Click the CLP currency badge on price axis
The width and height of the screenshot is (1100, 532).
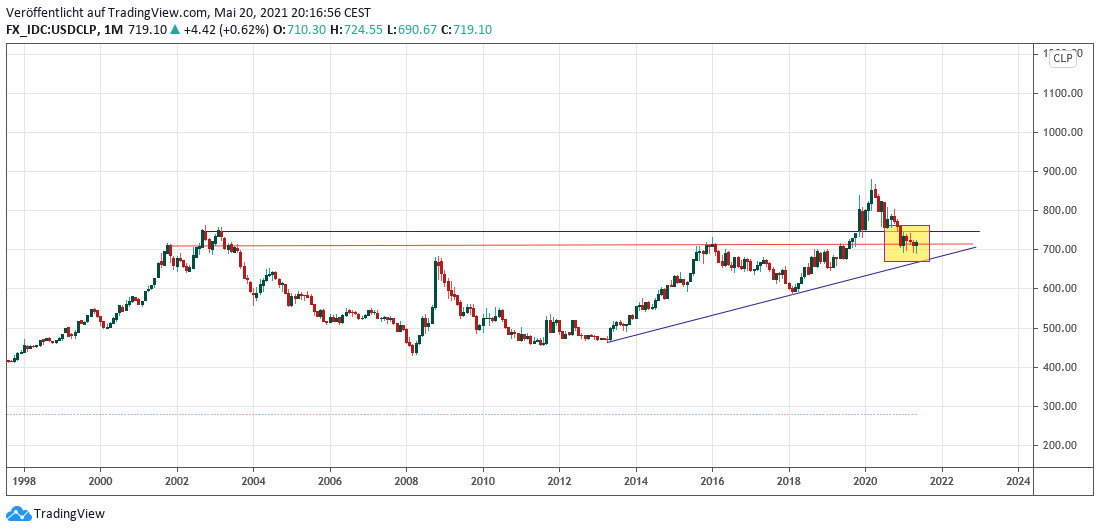tap(1062, 58)
